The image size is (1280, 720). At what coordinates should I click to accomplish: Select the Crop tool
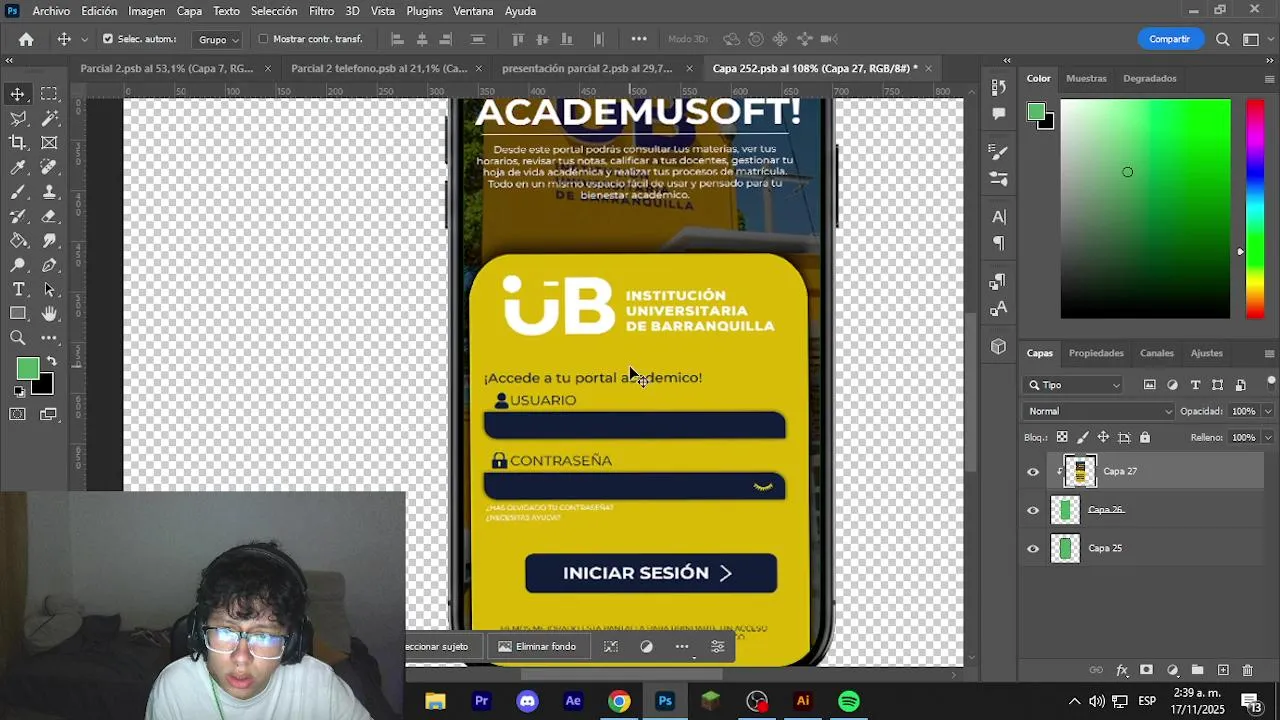point(18,143)
